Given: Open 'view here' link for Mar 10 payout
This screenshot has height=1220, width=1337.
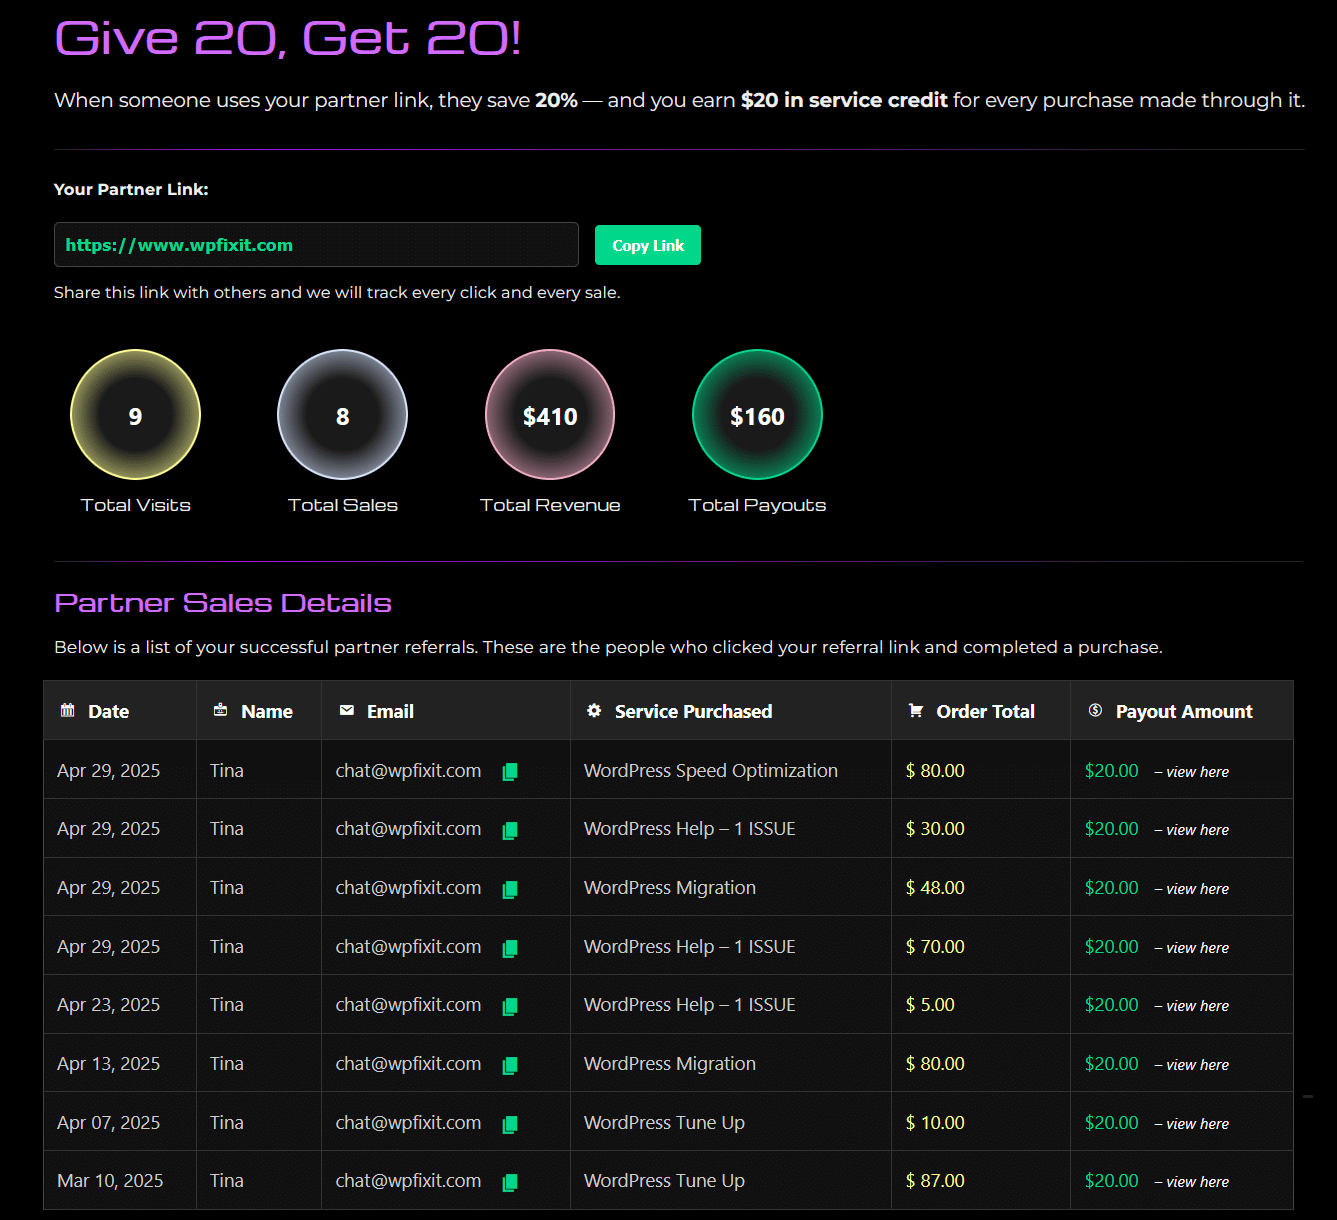Looking at the screenshot, I should 1197,1182.
